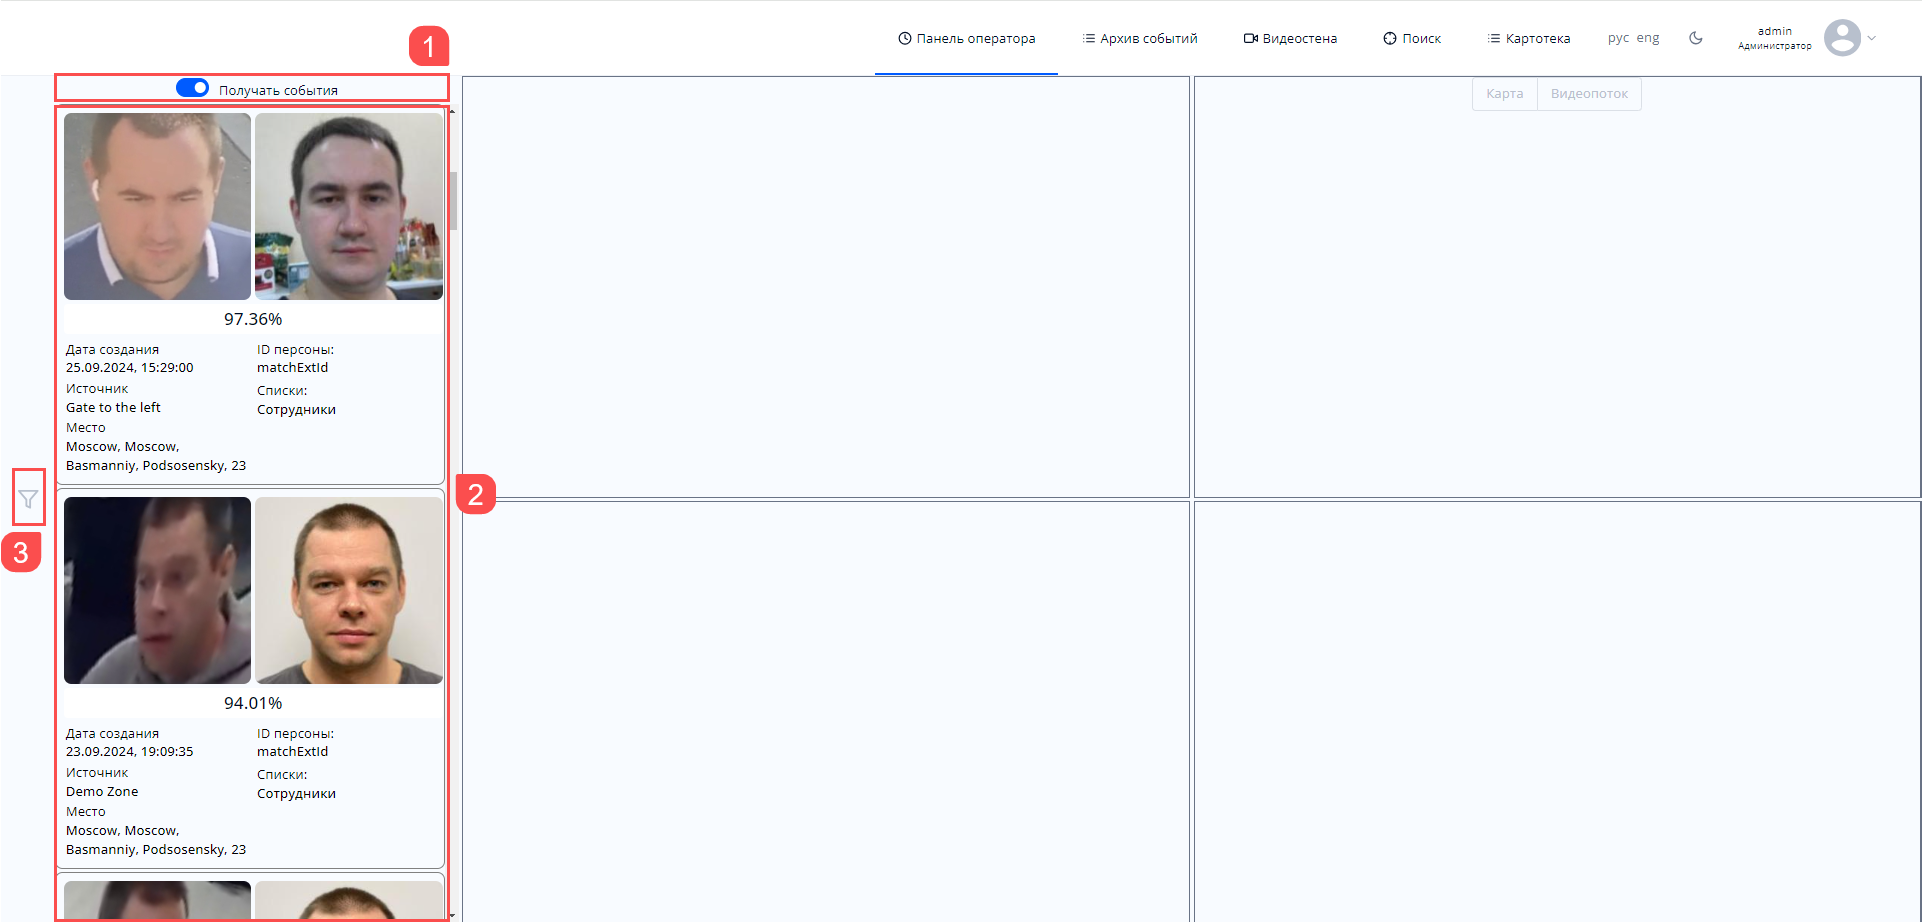
Task: Click source Gate to the left
Action: pyautogui.click(x=113, y=408)
